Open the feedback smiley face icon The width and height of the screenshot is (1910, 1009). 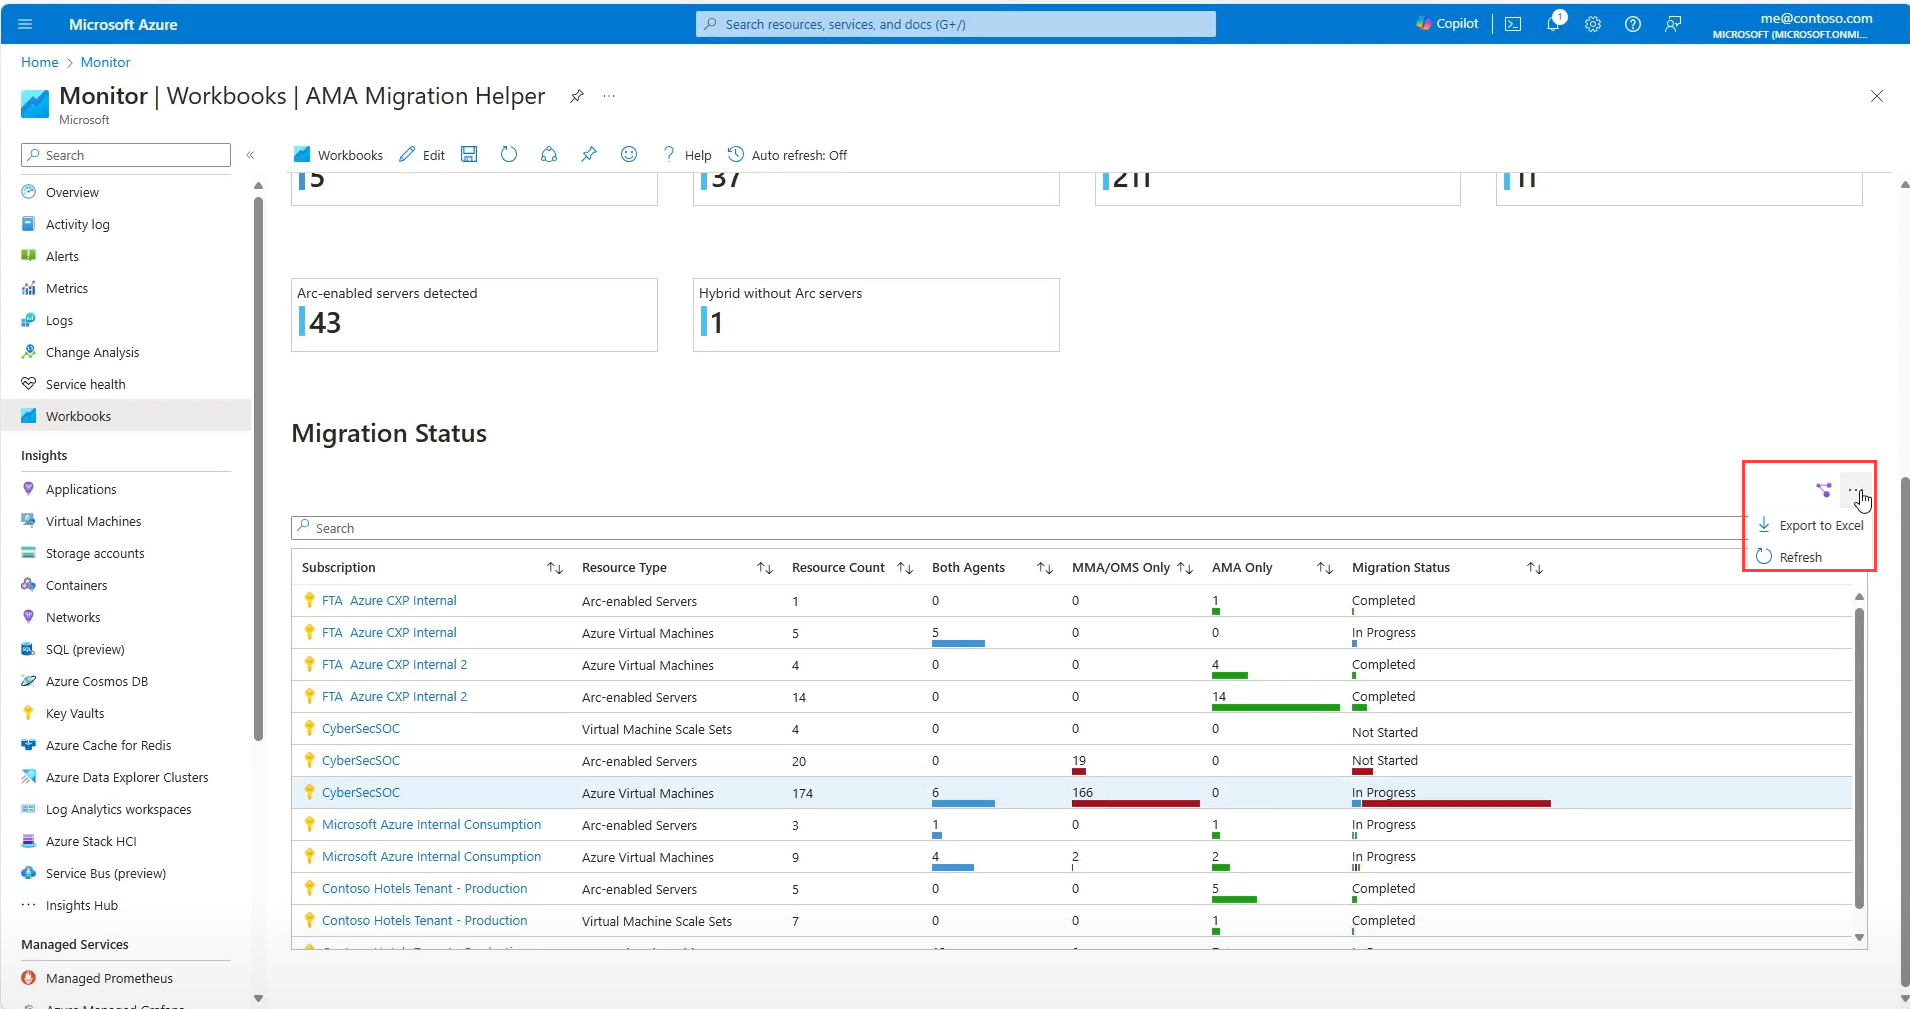(629, 154)
